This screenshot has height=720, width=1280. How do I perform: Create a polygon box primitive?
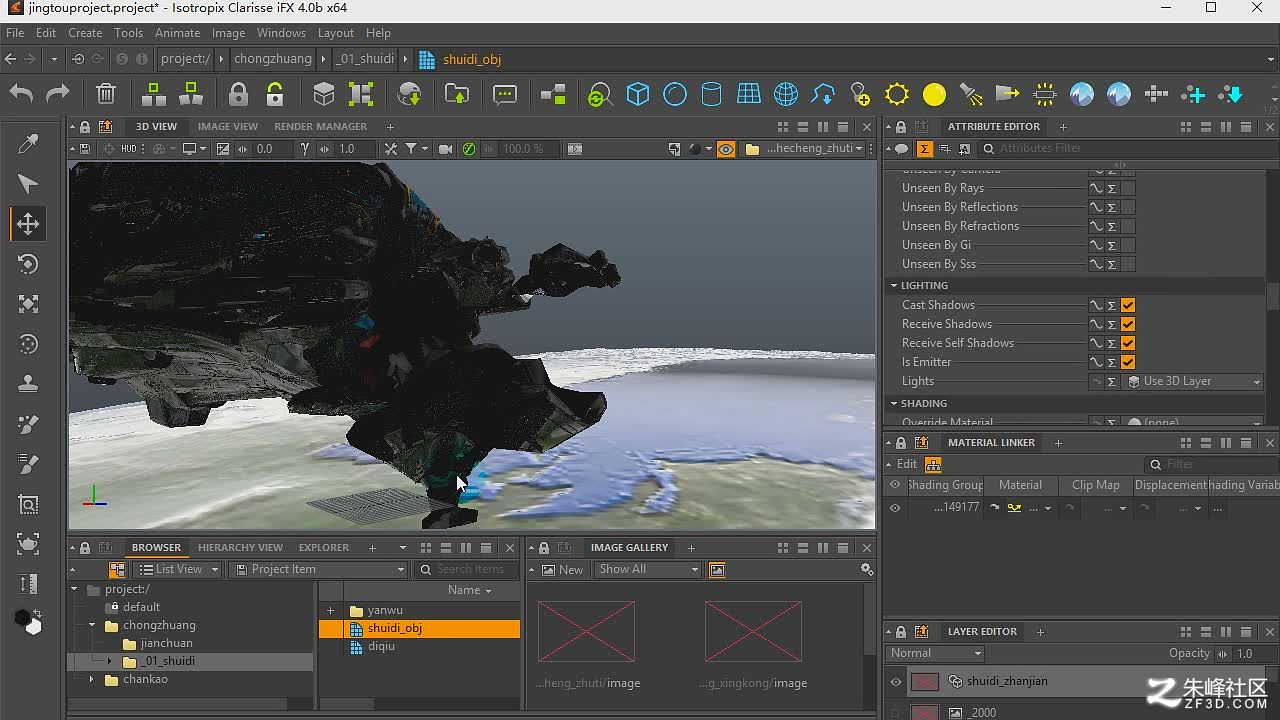pos(638,94)
